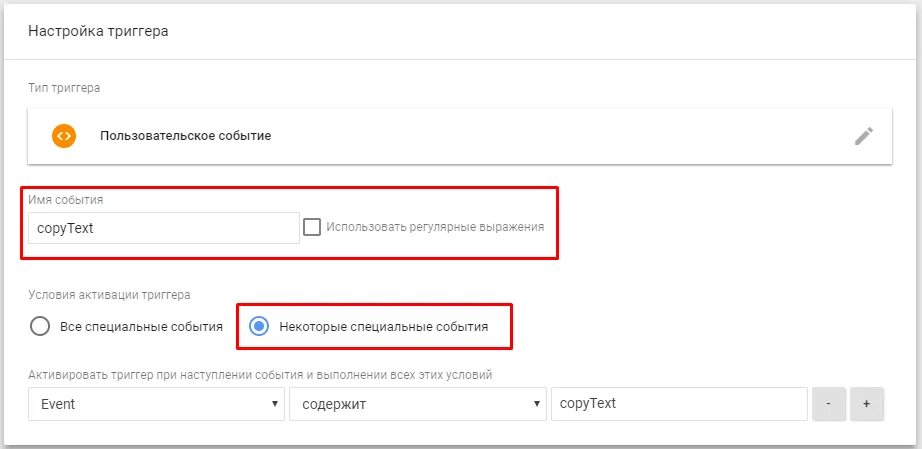The height and width of the screenshot is (449, 922).
Task: Click the arrow of the "содержит" dropdown
Action: pos(539,404)
